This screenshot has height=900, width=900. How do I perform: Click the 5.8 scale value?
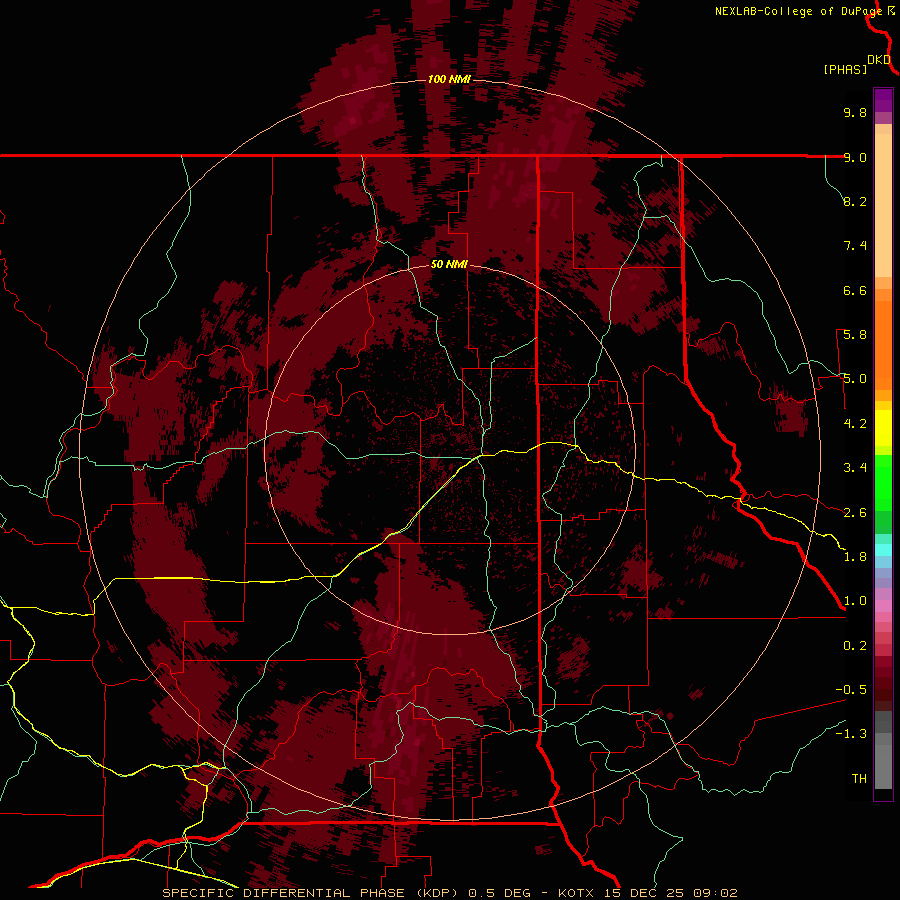click(855, 335)
